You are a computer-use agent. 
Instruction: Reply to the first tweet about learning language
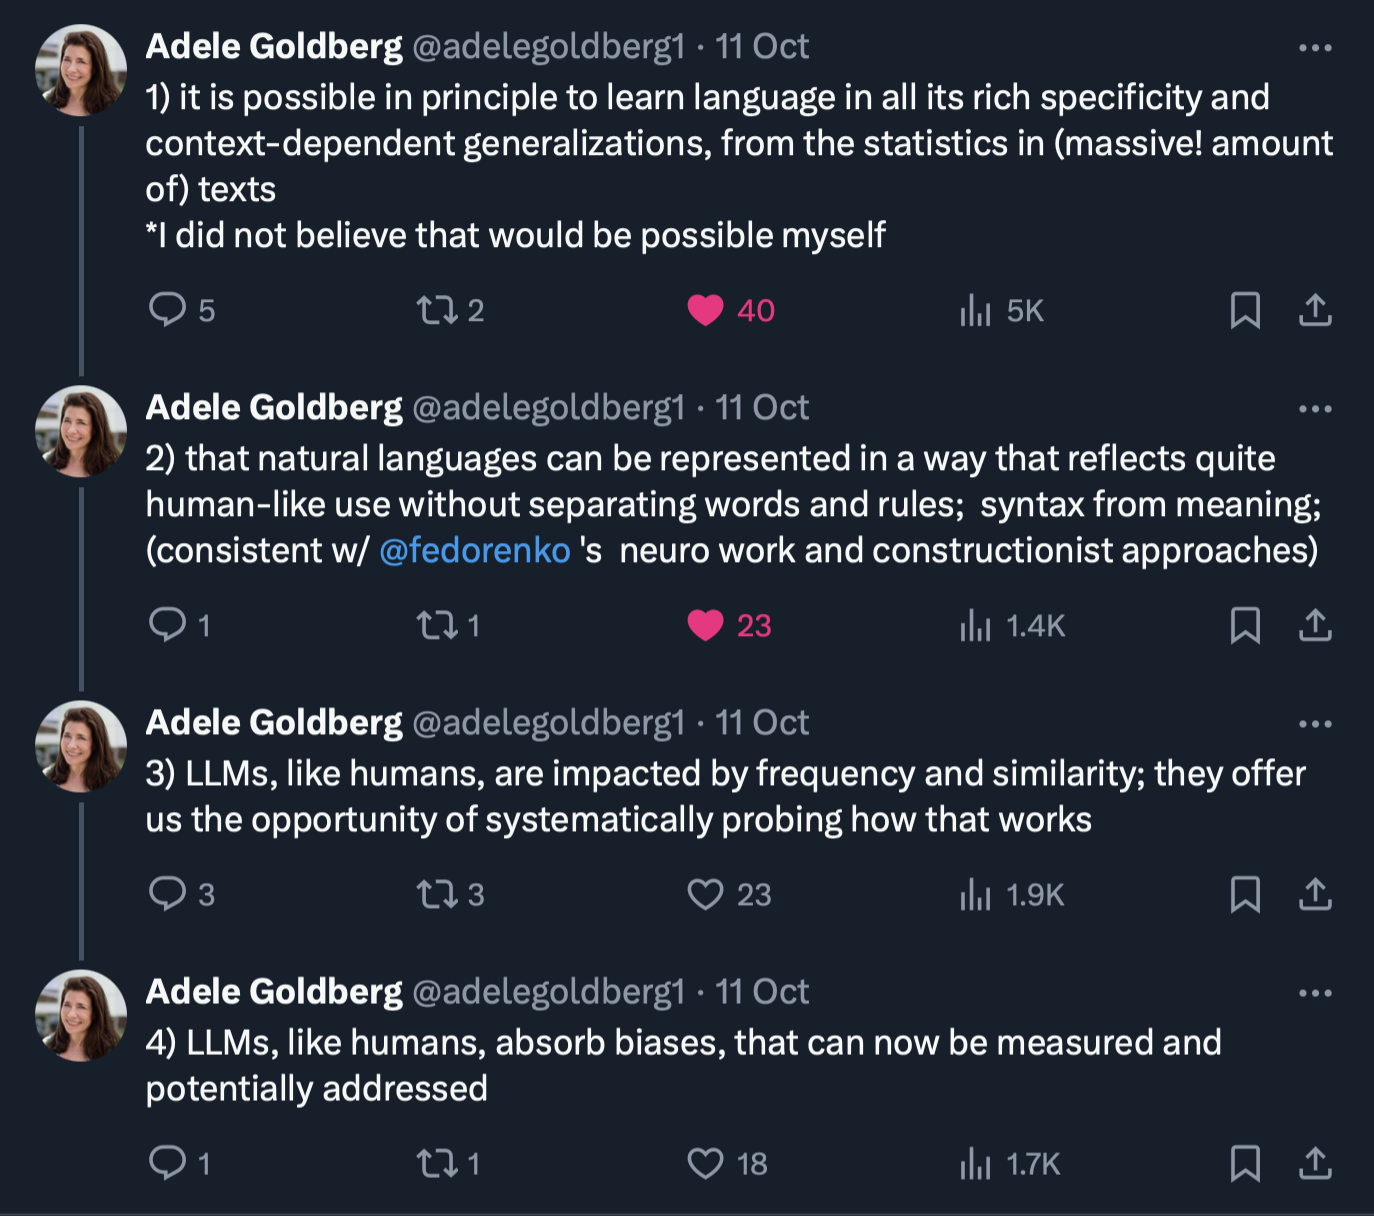coord(167,310)
